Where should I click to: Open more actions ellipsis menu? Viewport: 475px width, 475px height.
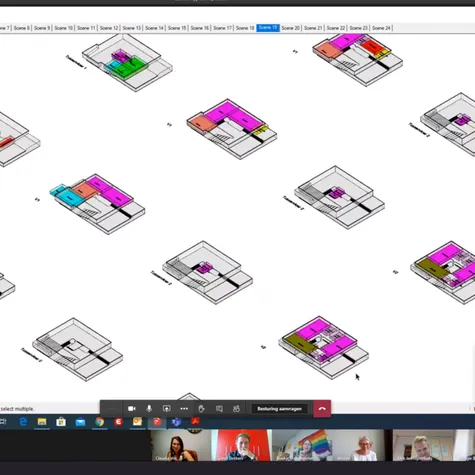tap(184, 409)
